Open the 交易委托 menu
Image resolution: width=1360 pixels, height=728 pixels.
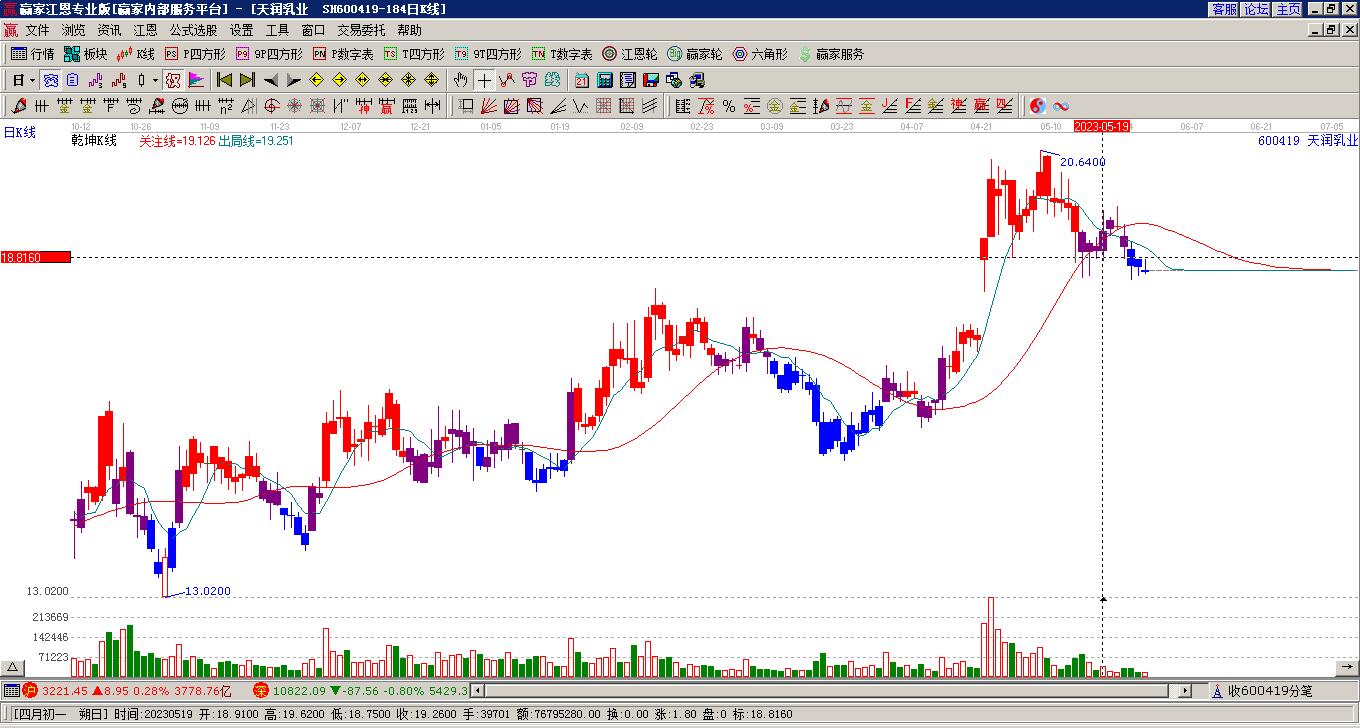361,30
